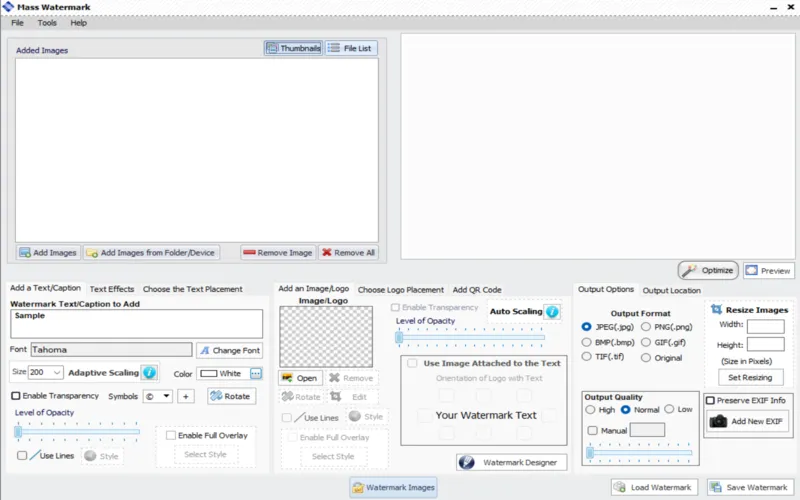Screen dimensions: 800x500
Task: Select Low output quality
Action: tap(669, 409)
